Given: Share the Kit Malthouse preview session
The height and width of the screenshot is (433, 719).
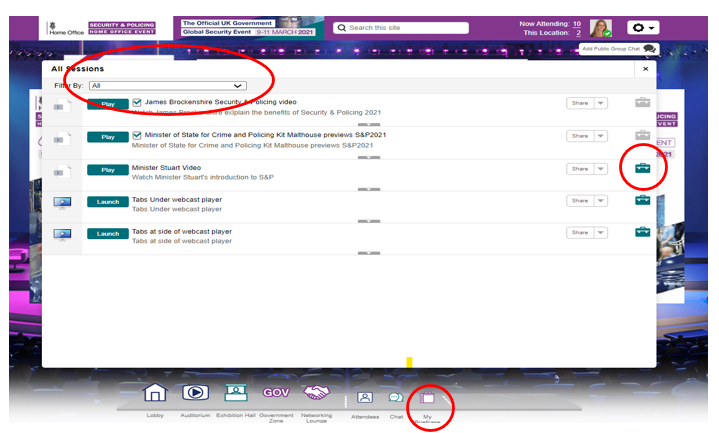Looking at the screenshot, I should click(580, 136).
